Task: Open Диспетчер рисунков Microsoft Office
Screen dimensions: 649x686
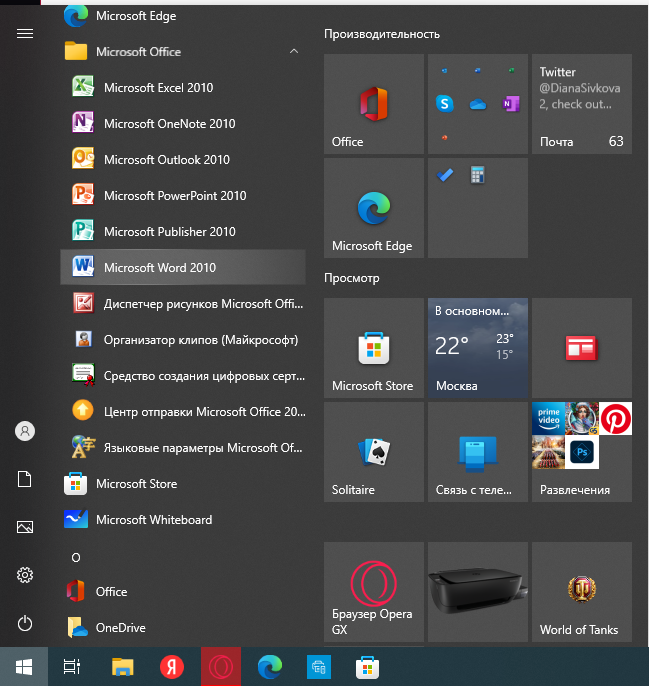Action: pyautogui.click(x=183, y=303)
